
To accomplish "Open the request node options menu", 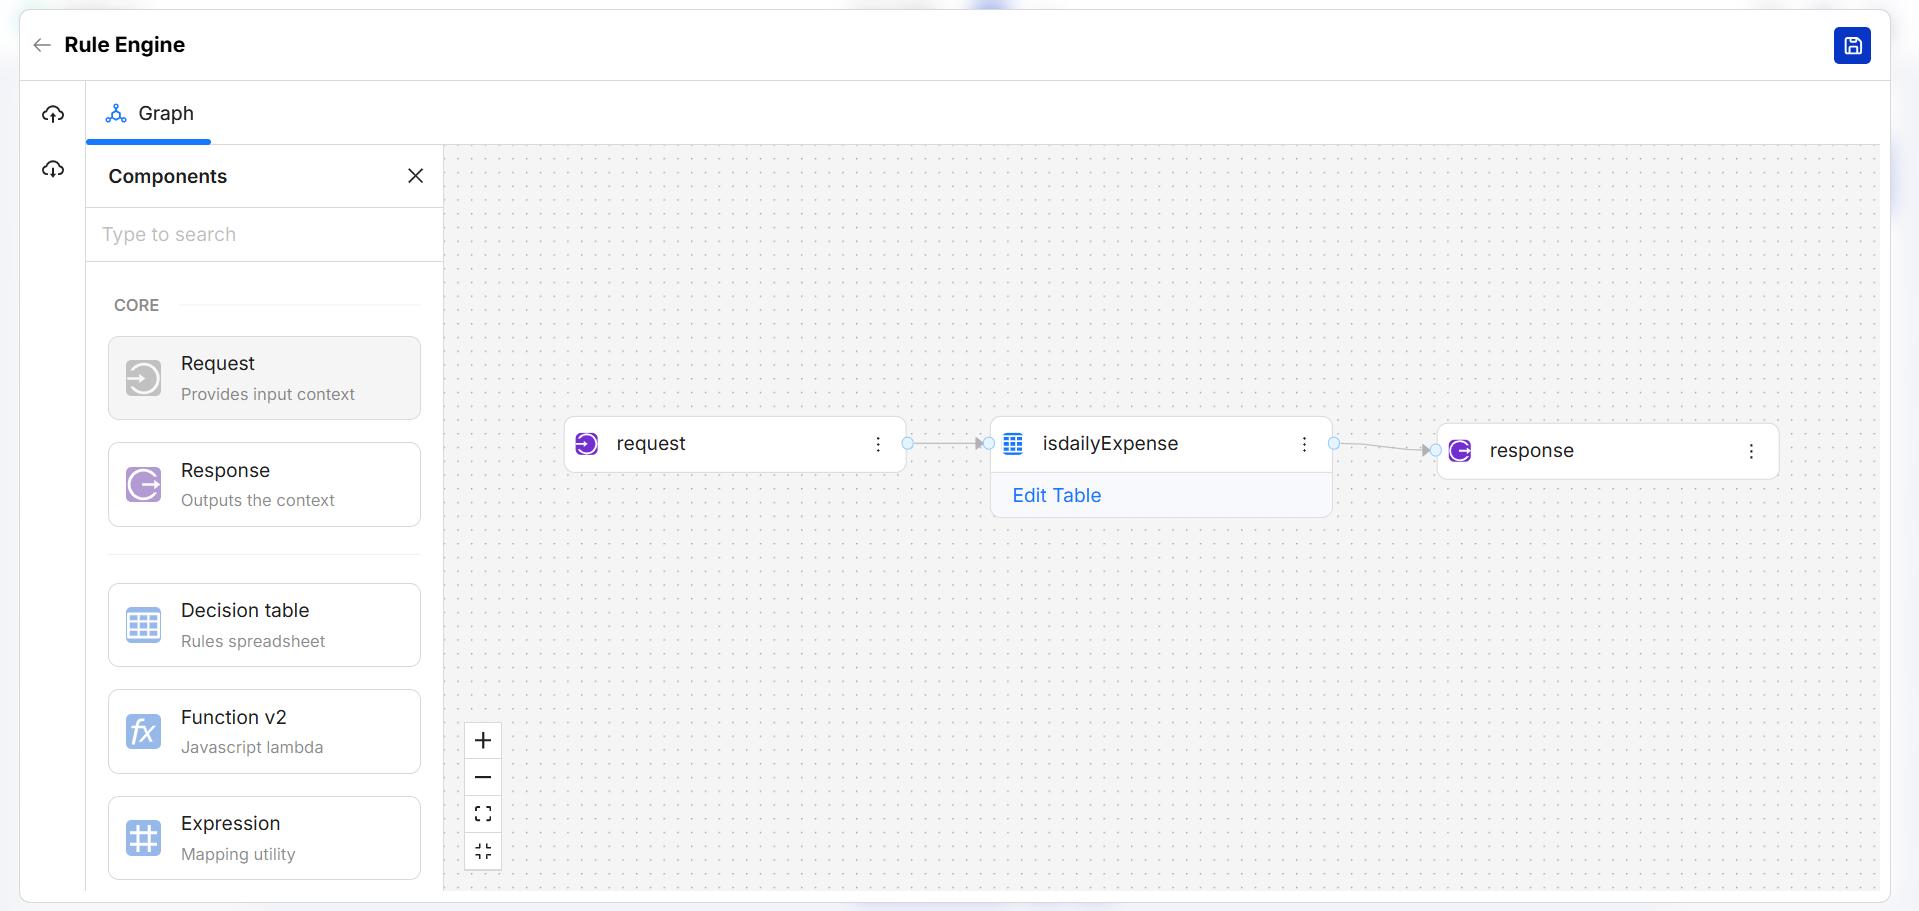I will click(x=878, y=444).
